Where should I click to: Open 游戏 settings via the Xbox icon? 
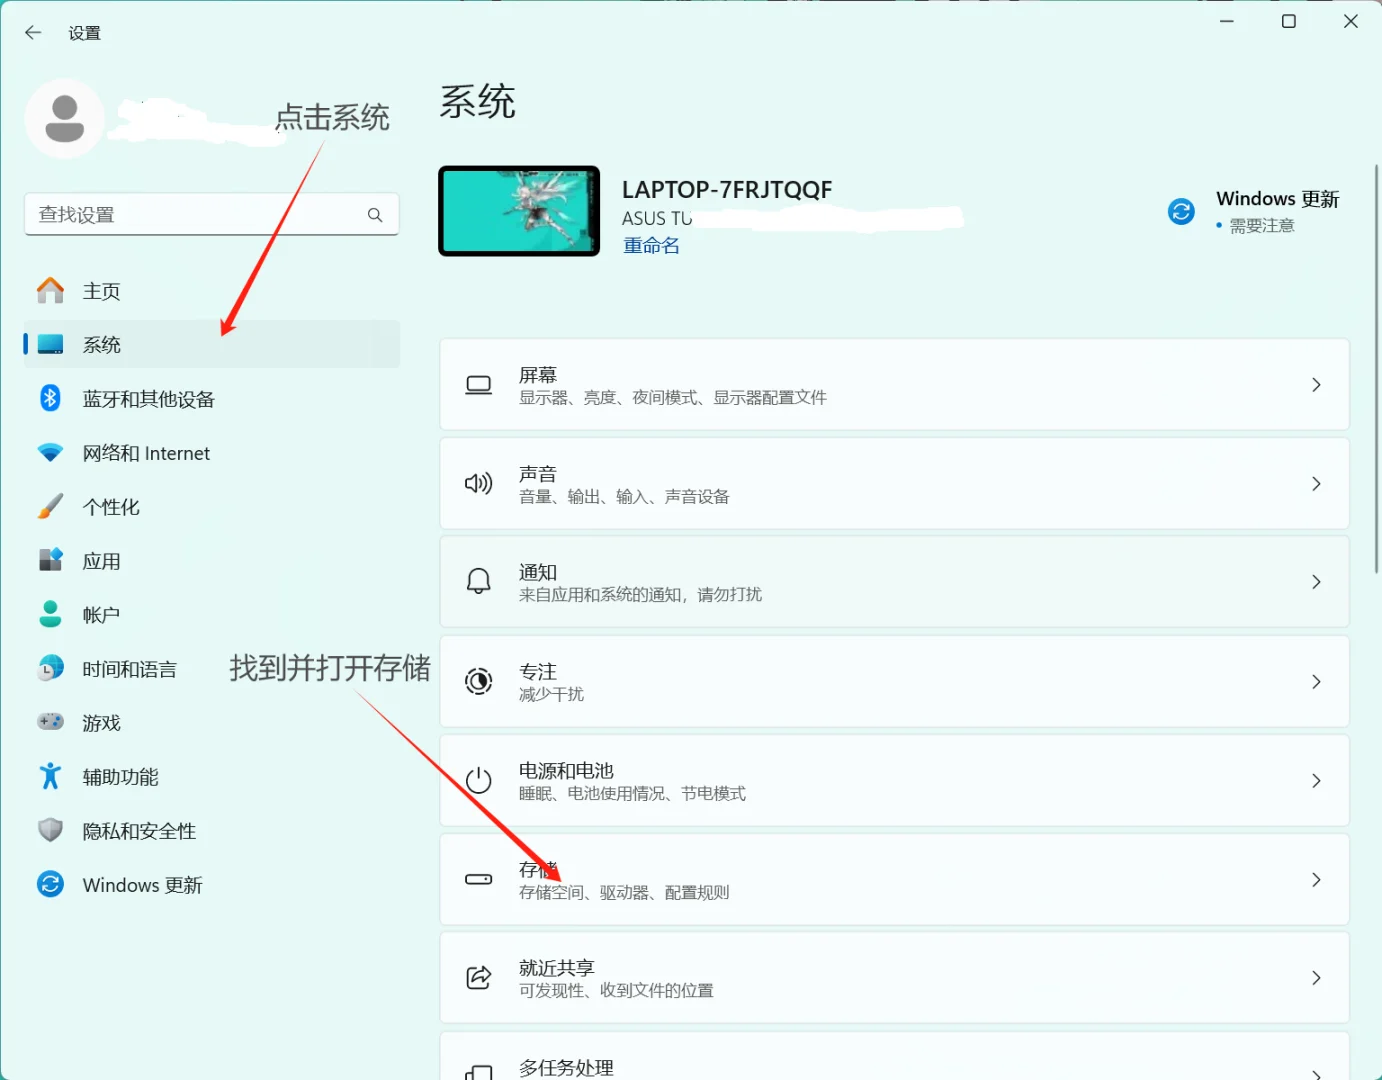(x=50, y=722)
